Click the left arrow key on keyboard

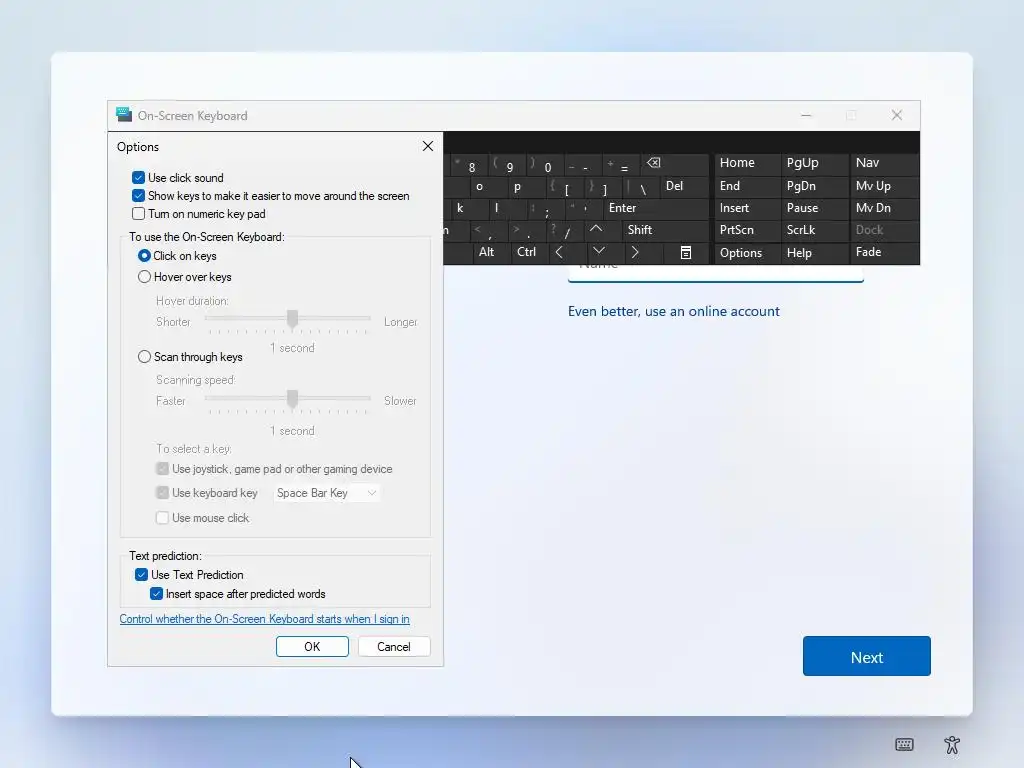point(559,252)
